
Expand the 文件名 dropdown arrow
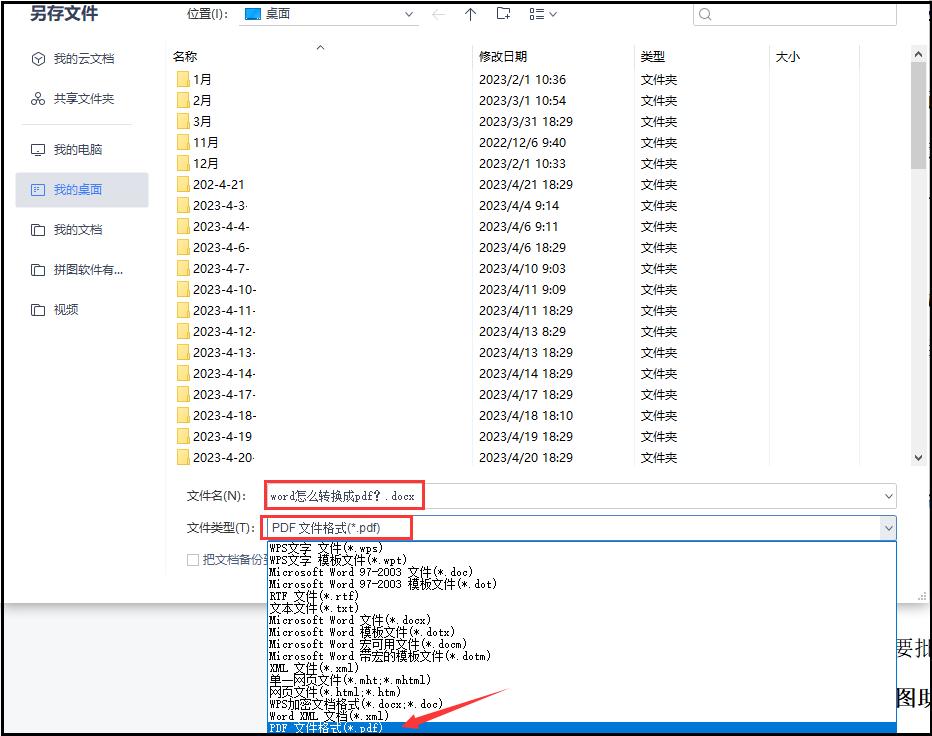click(x=889, y=495)
